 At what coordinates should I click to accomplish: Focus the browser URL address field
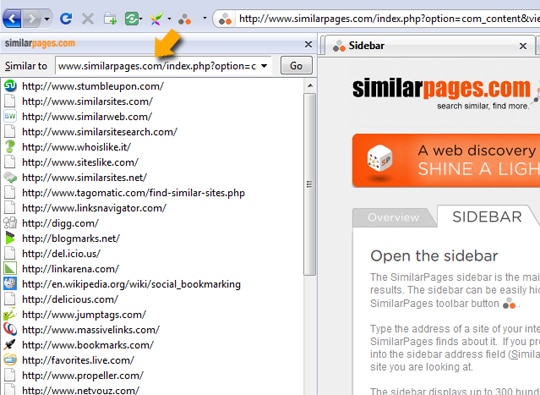click(389, 18)
